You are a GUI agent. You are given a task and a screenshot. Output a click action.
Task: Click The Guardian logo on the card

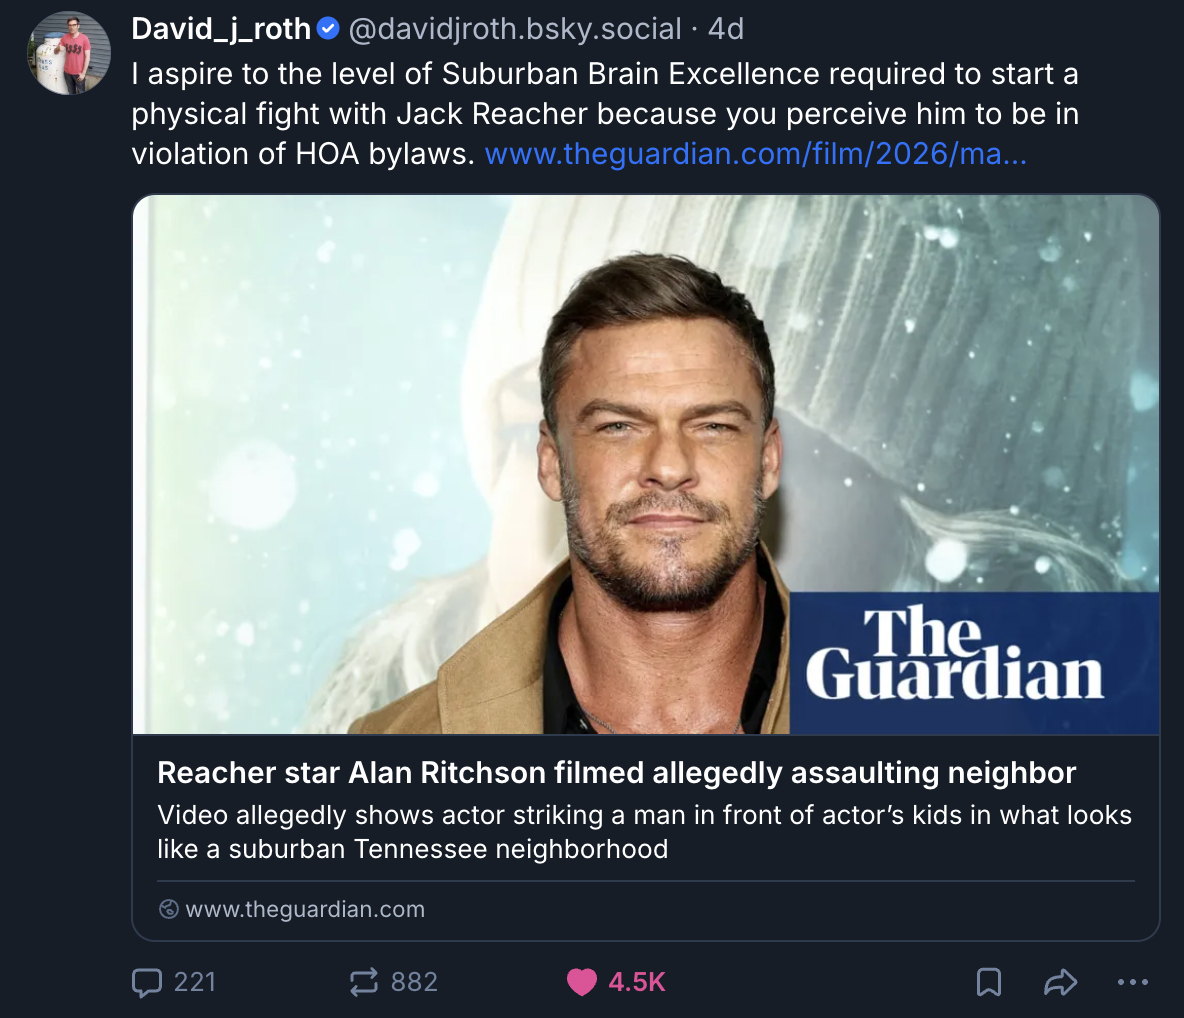coord(955,654)
